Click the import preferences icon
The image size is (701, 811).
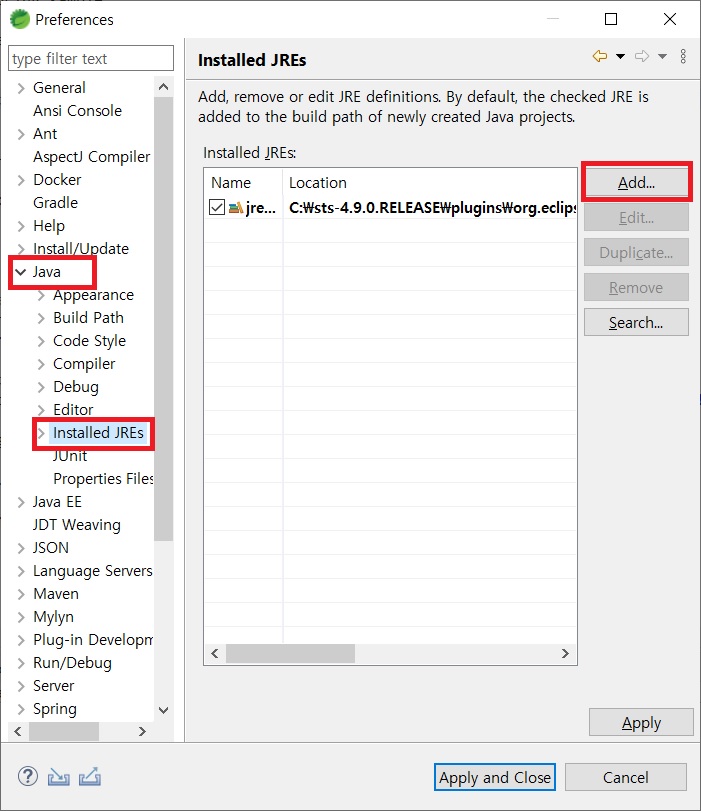58,776
